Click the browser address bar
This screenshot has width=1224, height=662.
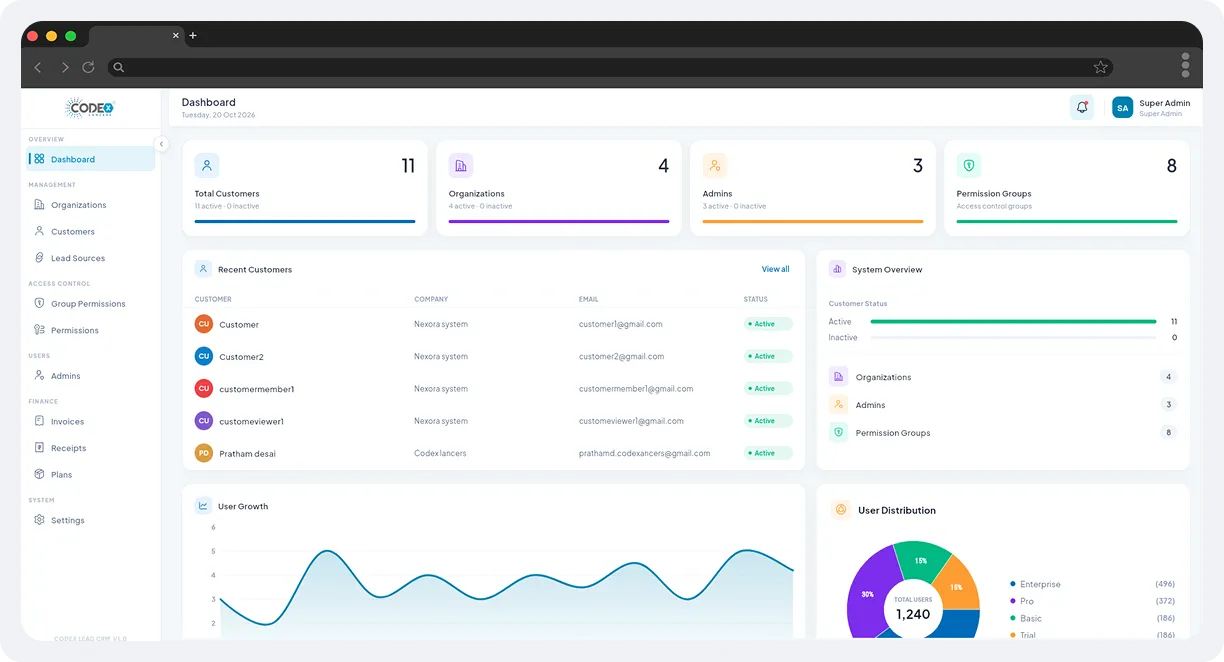pyautogui.click(x=610, y=67)
